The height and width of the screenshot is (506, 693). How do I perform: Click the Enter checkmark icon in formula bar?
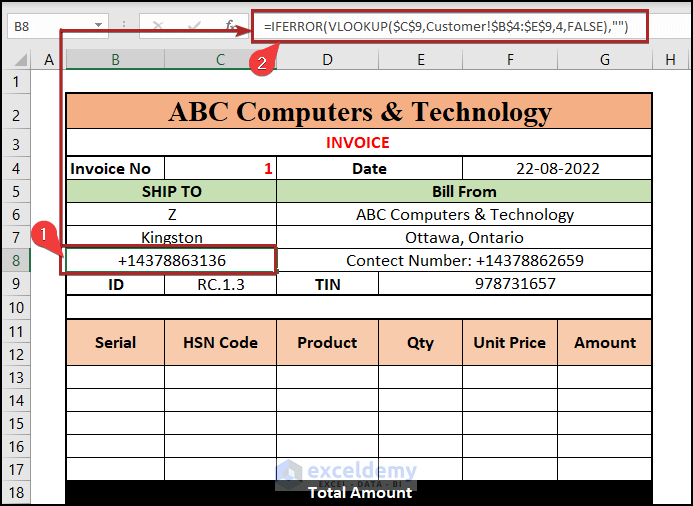click(194, 26)
